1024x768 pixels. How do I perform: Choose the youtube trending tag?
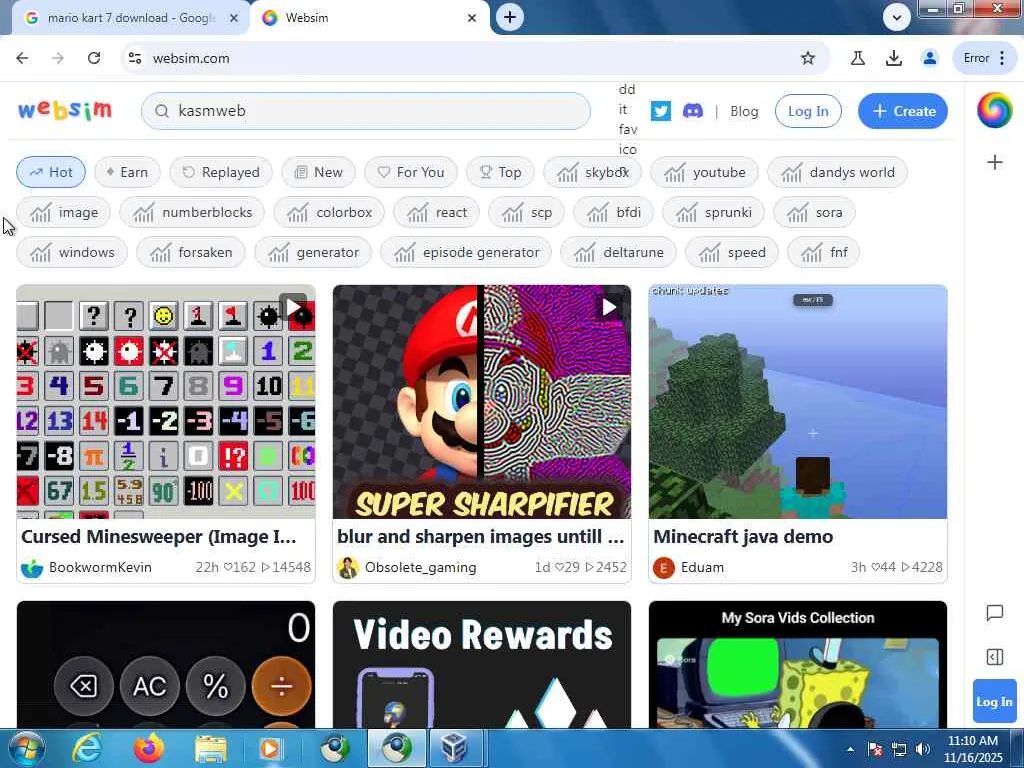tap(704, 172)
